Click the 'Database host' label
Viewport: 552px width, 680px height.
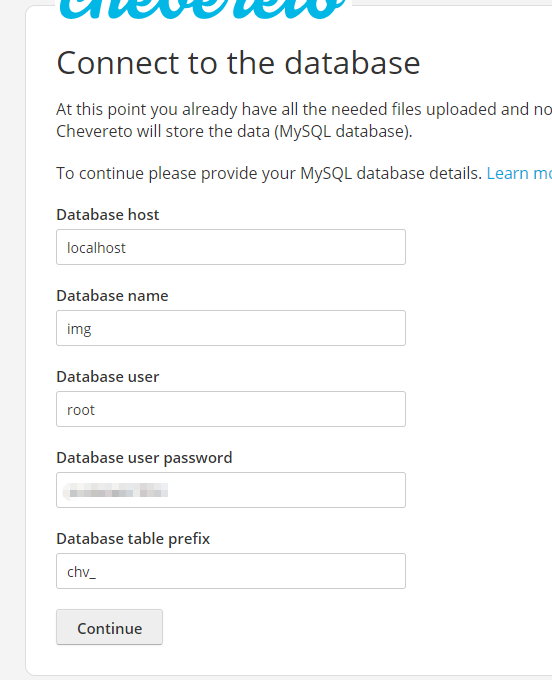click(x=108, y=215)
